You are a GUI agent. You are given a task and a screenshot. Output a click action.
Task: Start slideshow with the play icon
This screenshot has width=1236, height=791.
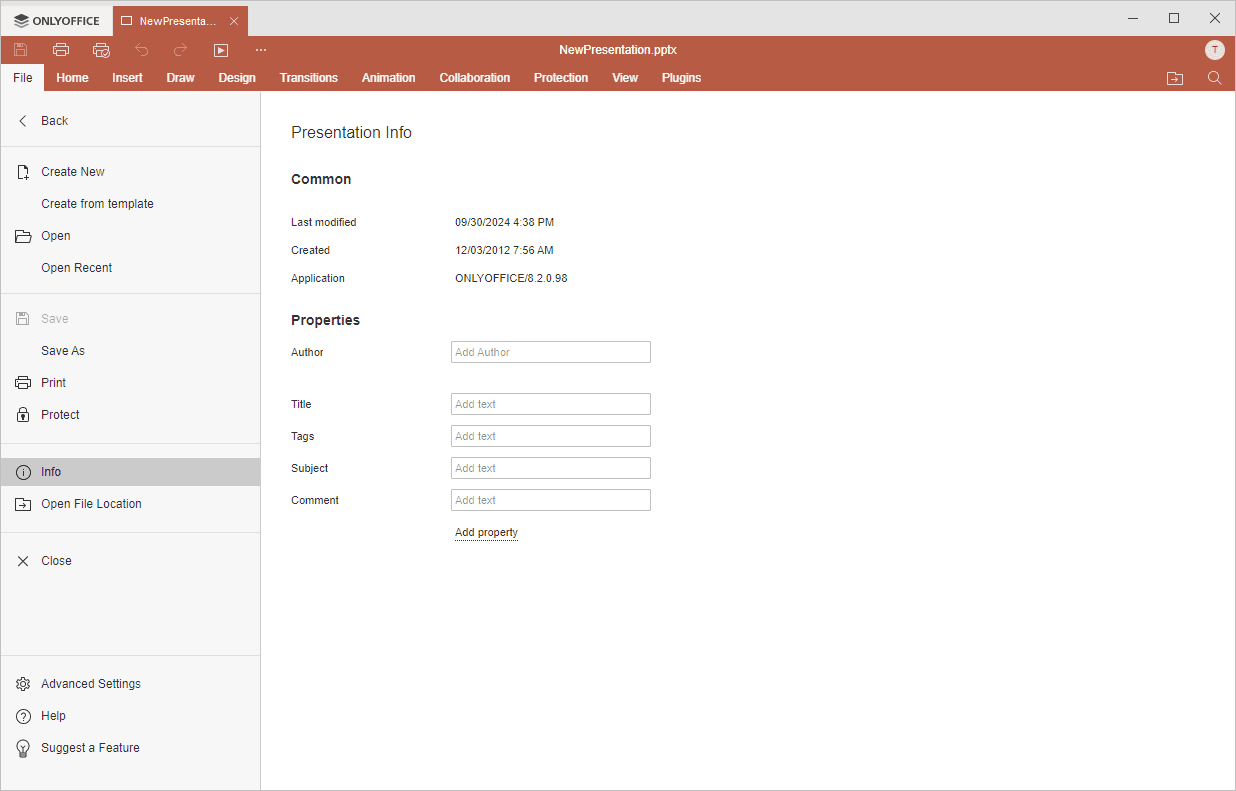(x=221, y=50)
